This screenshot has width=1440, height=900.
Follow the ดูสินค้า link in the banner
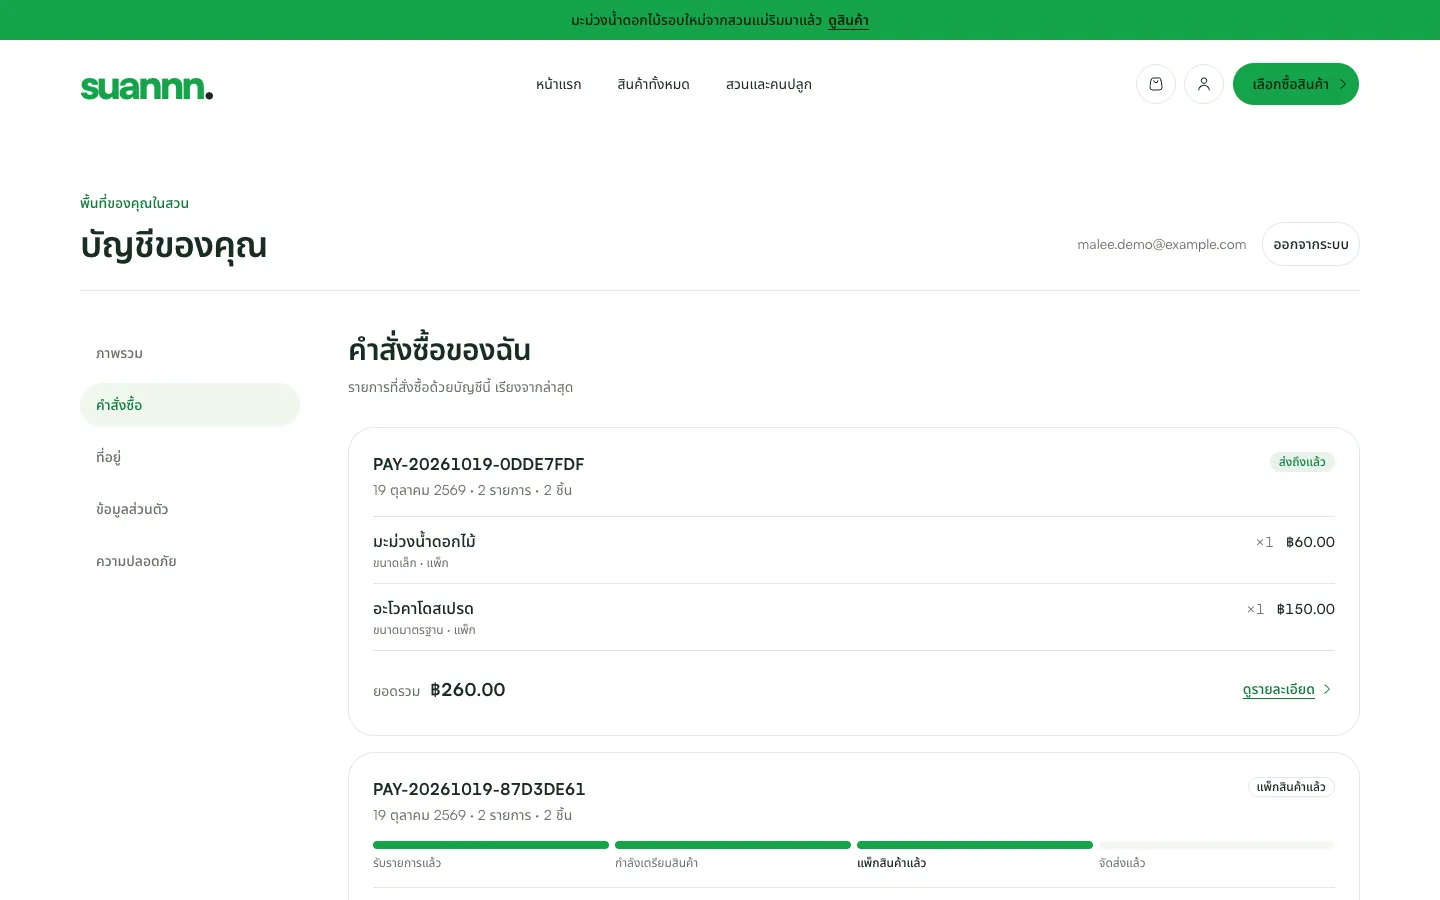click(848, 20)
